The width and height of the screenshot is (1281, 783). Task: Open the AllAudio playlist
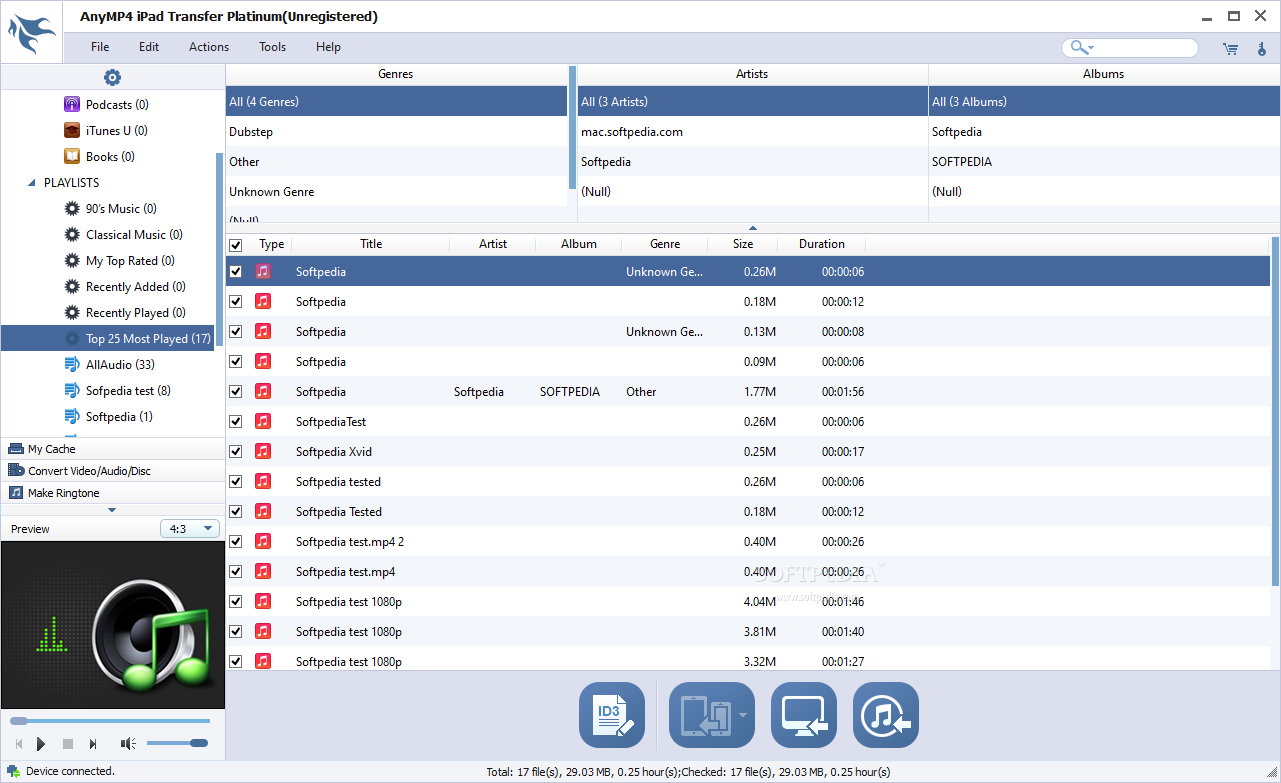pos(120,364)
